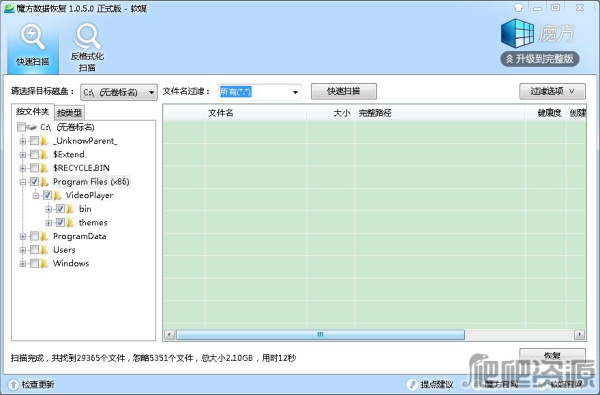600x395 pixels.
Task: Click the Users folder icon
Action: (x=45, y=250)
